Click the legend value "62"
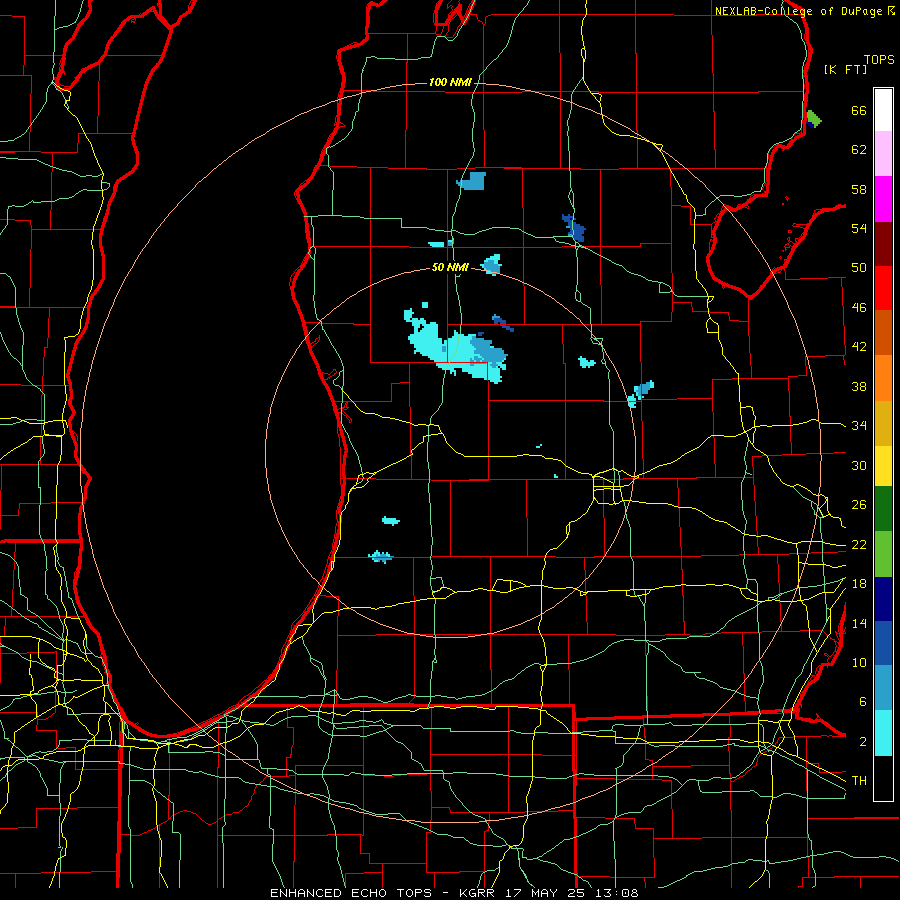The width and height of the screenshot is (900, 900). 859,150
